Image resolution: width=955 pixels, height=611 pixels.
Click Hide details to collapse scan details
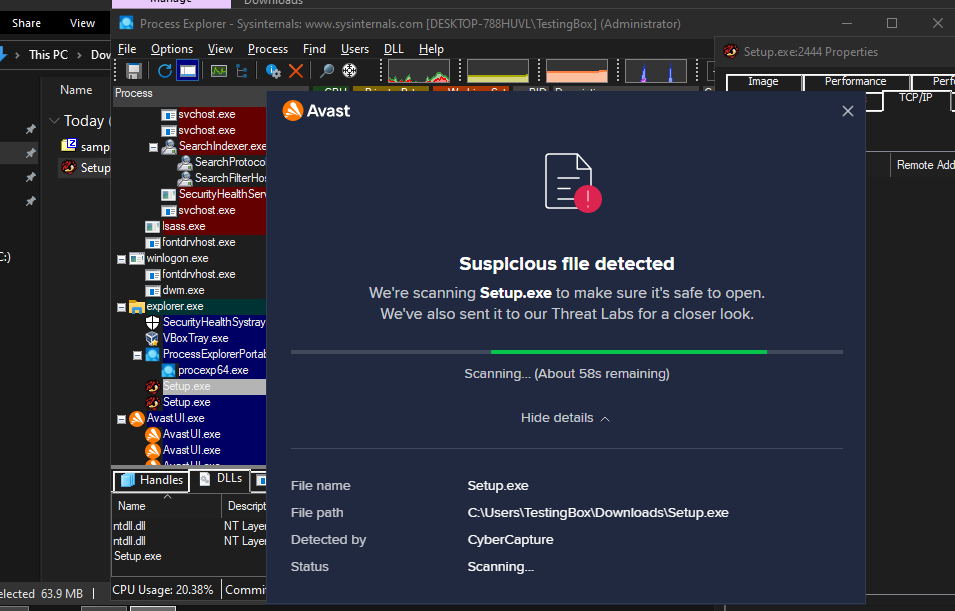coord(565,418)
